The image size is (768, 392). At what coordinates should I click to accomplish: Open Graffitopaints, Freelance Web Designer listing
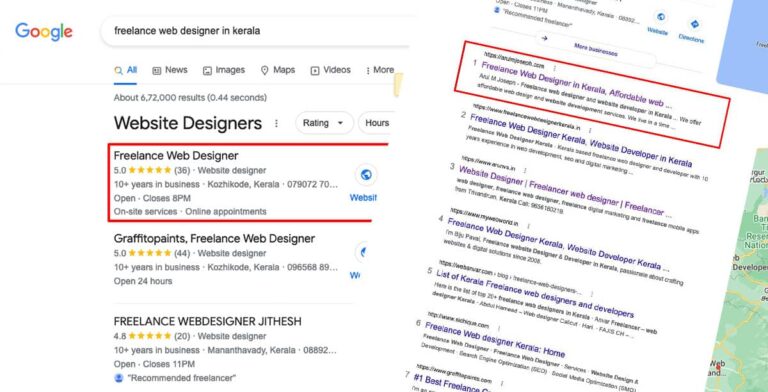click(214, 239)
